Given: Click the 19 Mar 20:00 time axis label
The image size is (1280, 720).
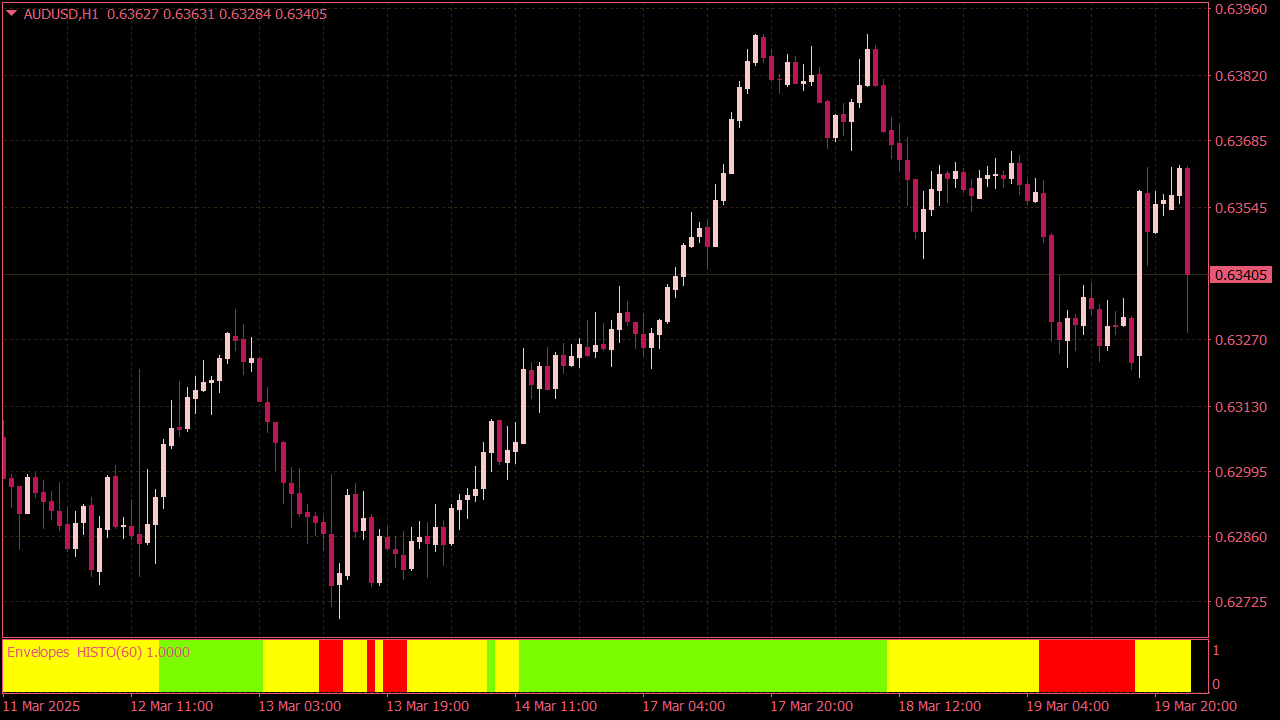Looking at the screenshot, I should point(1196,706).
